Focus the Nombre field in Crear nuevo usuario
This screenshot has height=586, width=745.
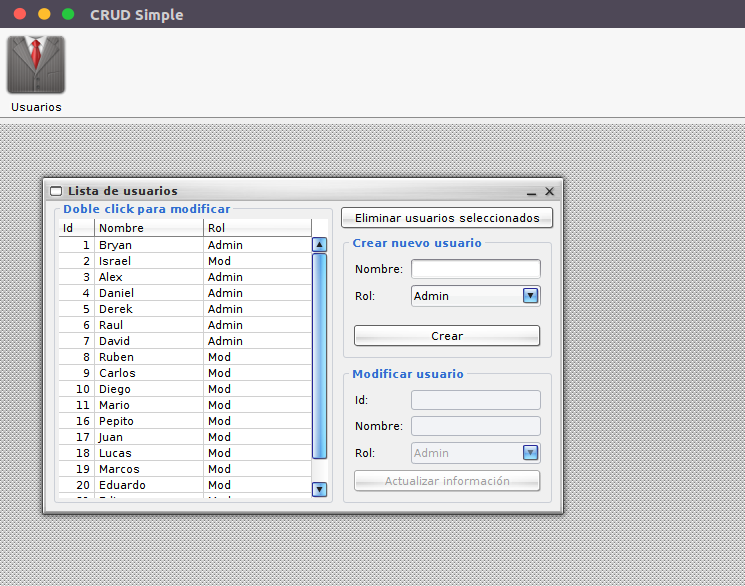point(476,269)
